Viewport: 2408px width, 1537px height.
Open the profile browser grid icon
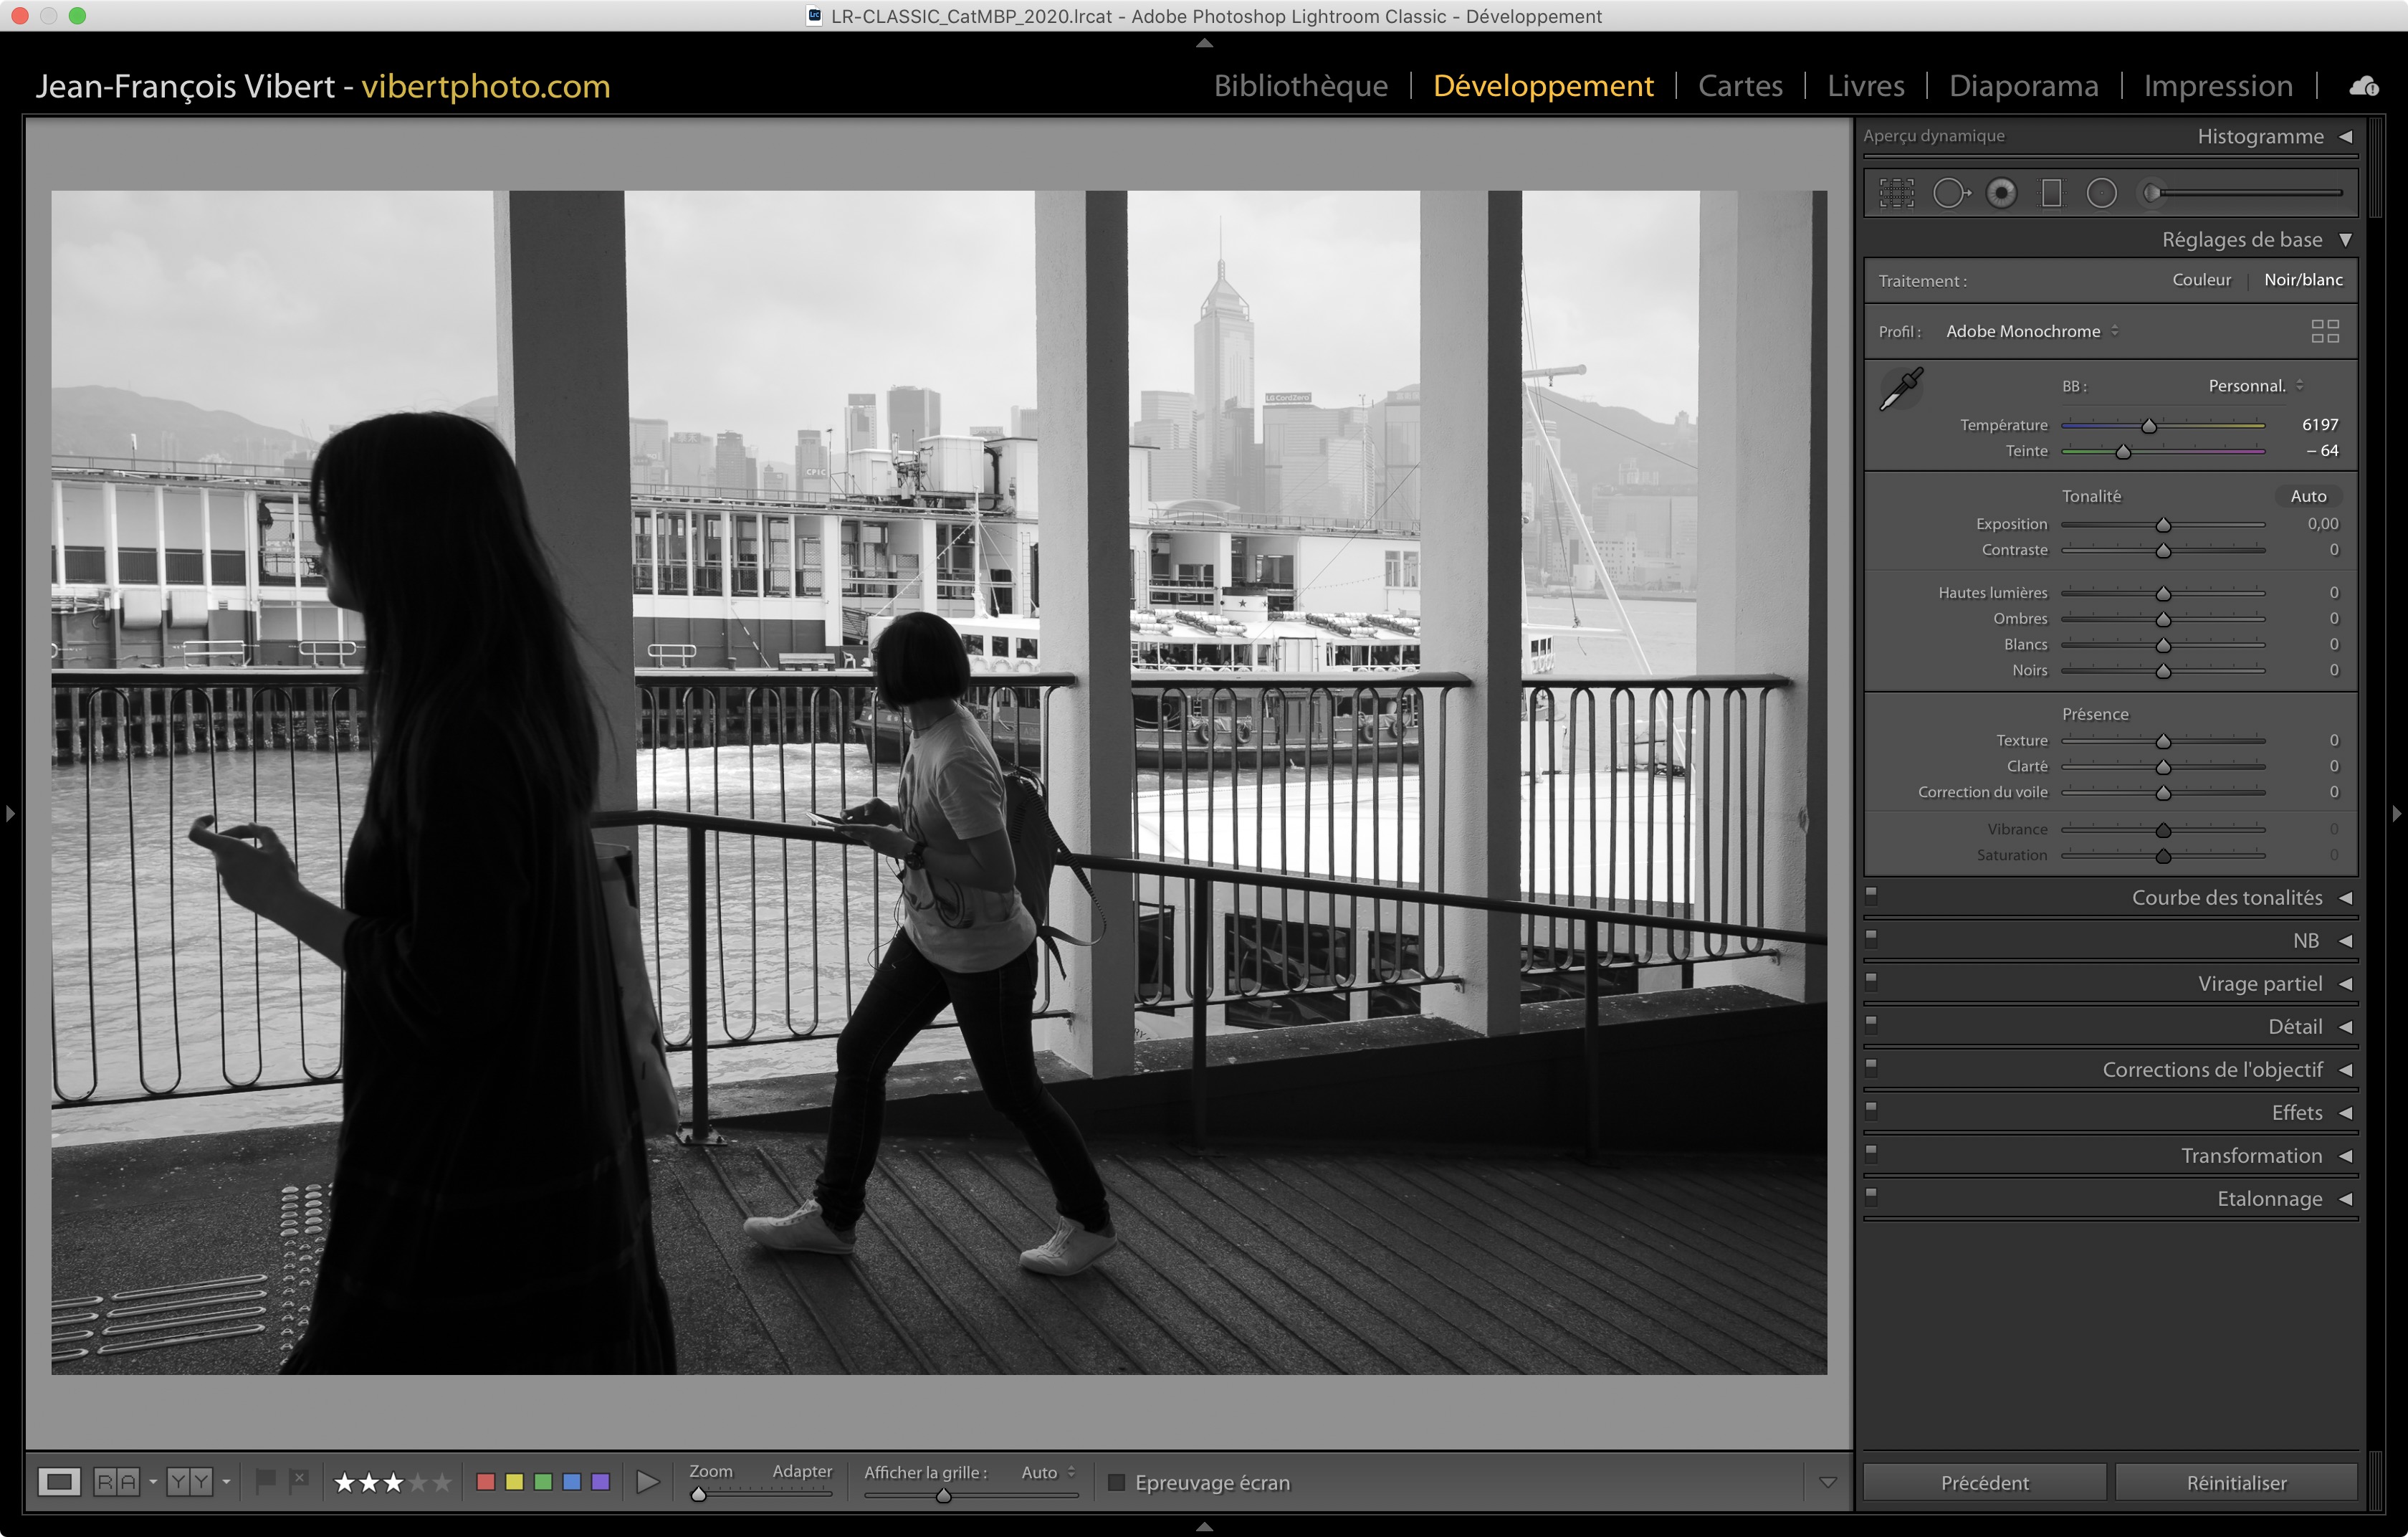pos(2325,331)
